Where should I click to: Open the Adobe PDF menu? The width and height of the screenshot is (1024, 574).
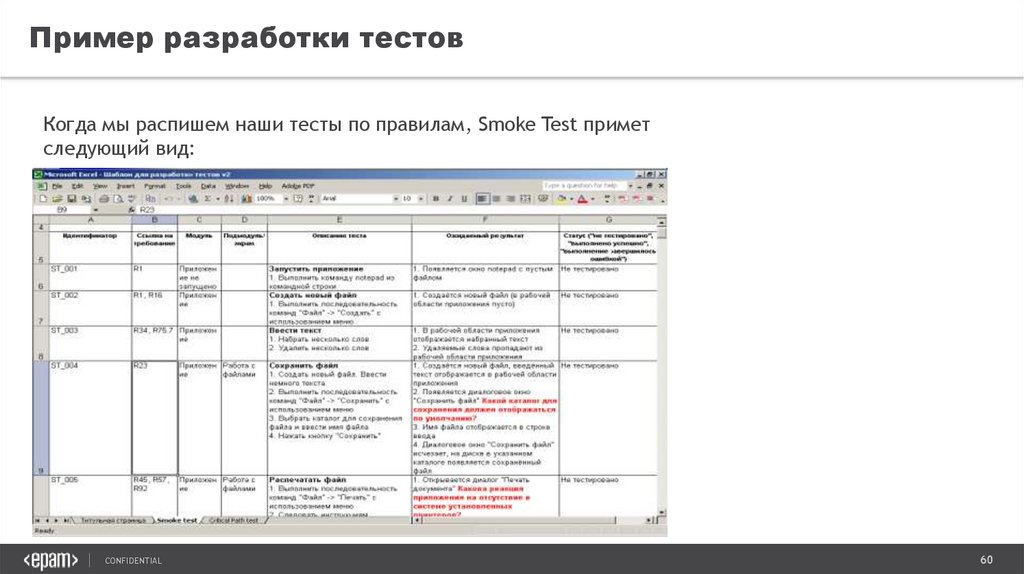(x=298, y=186)
